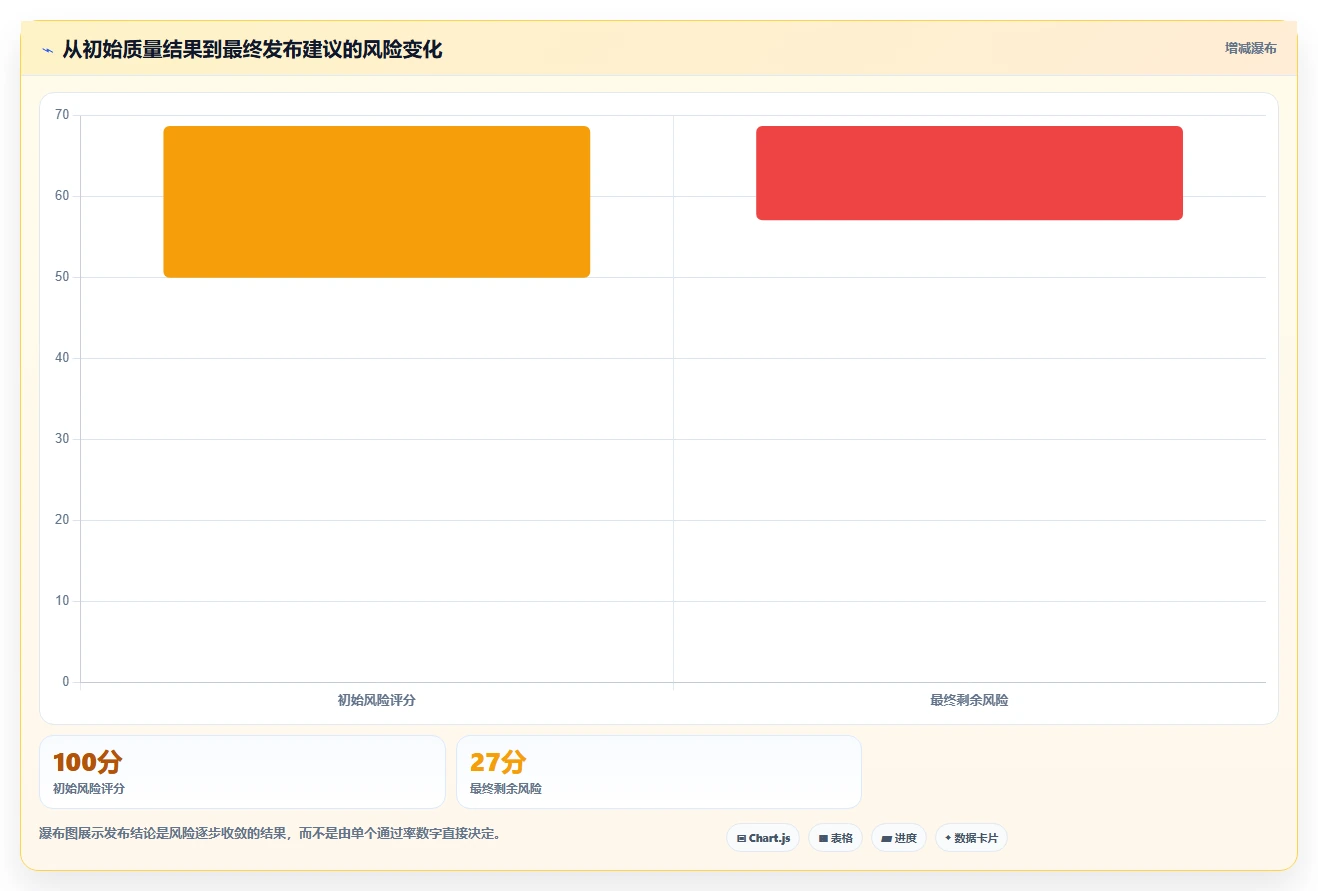Click the orange 初始风险评分 bar

tap(377, 202)
